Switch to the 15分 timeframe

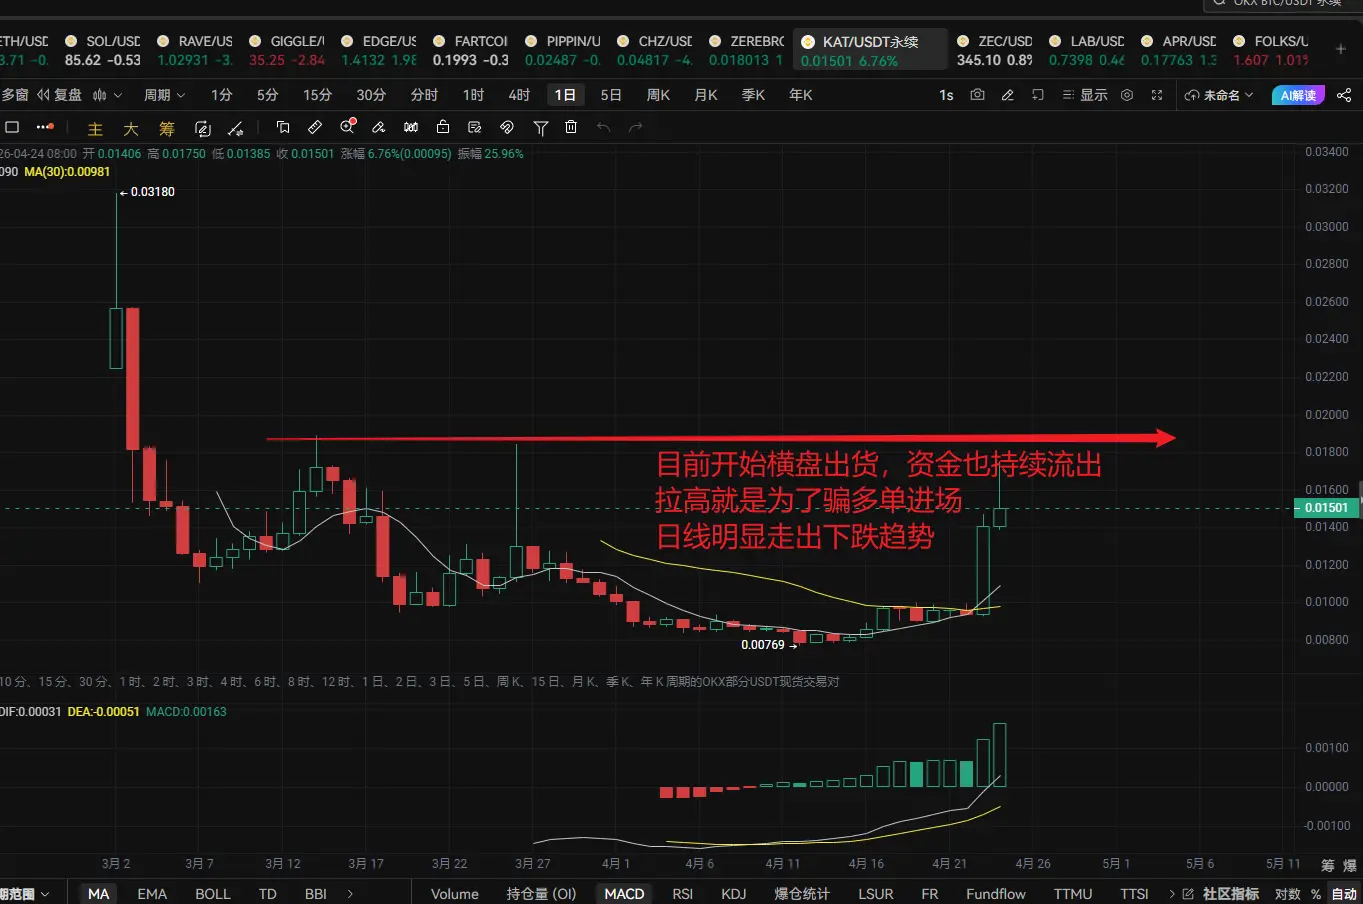pos(317,95)
